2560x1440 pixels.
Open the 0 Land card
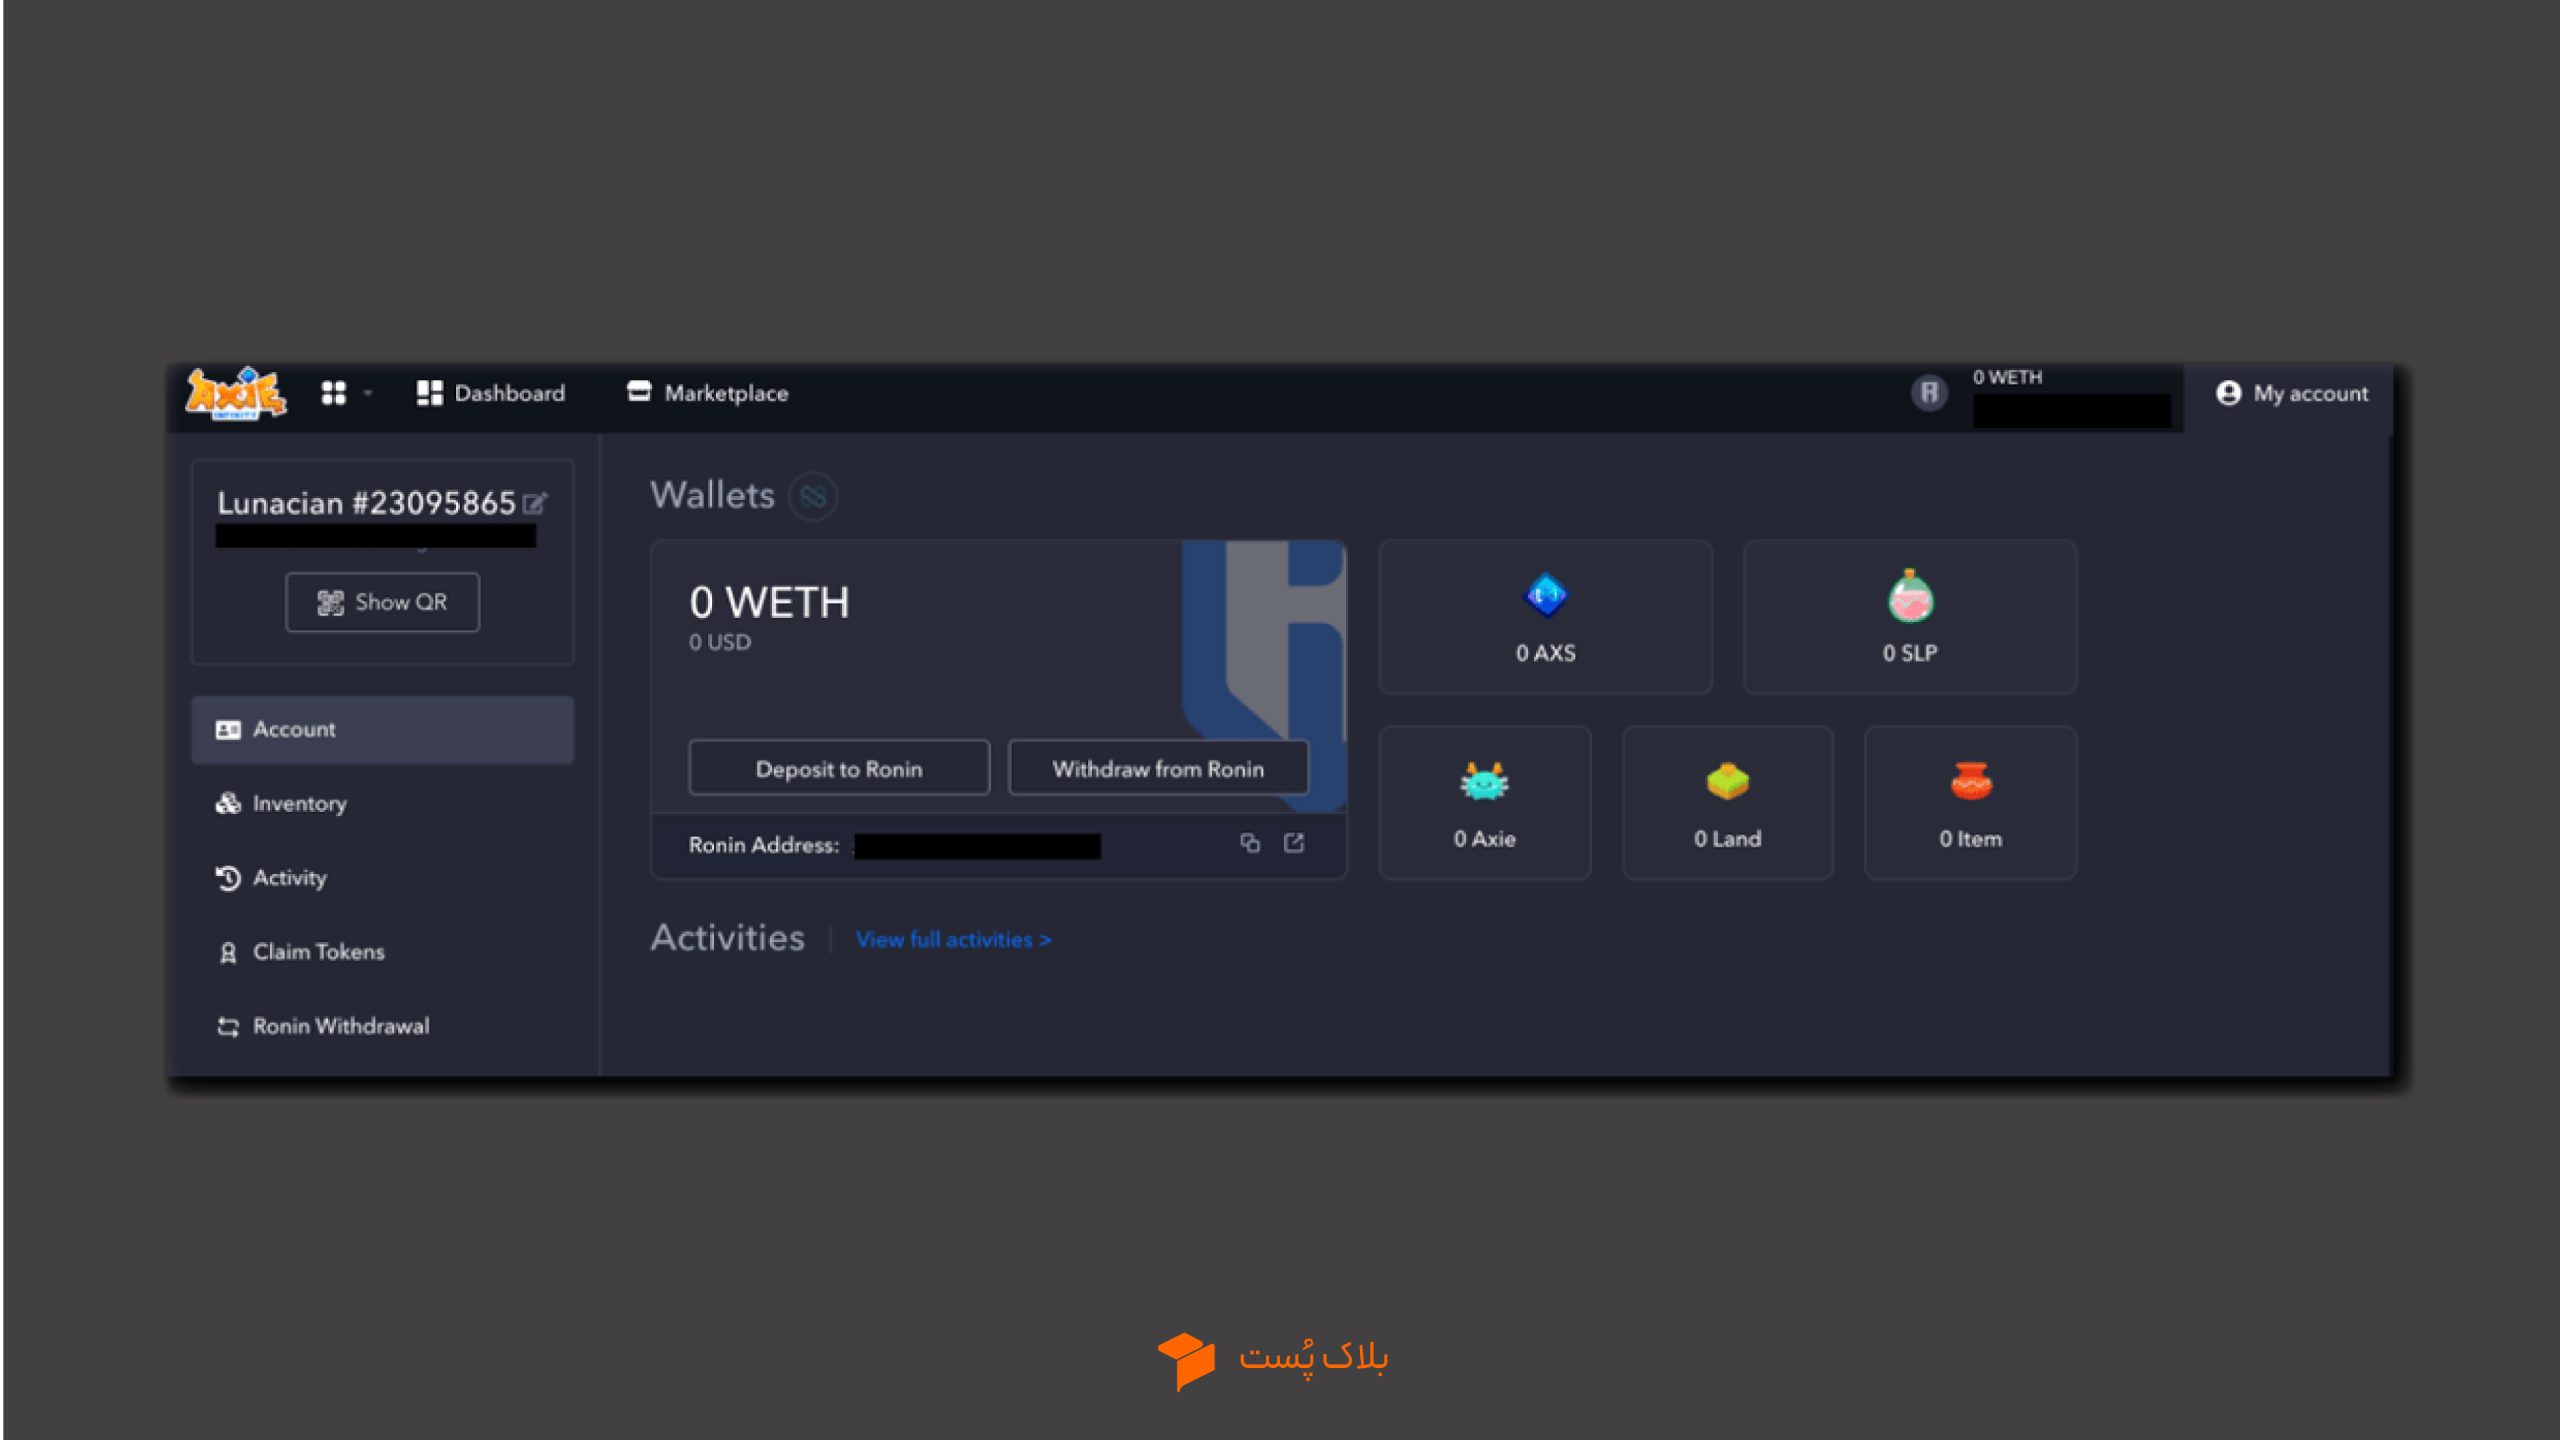click(1728, 803)
